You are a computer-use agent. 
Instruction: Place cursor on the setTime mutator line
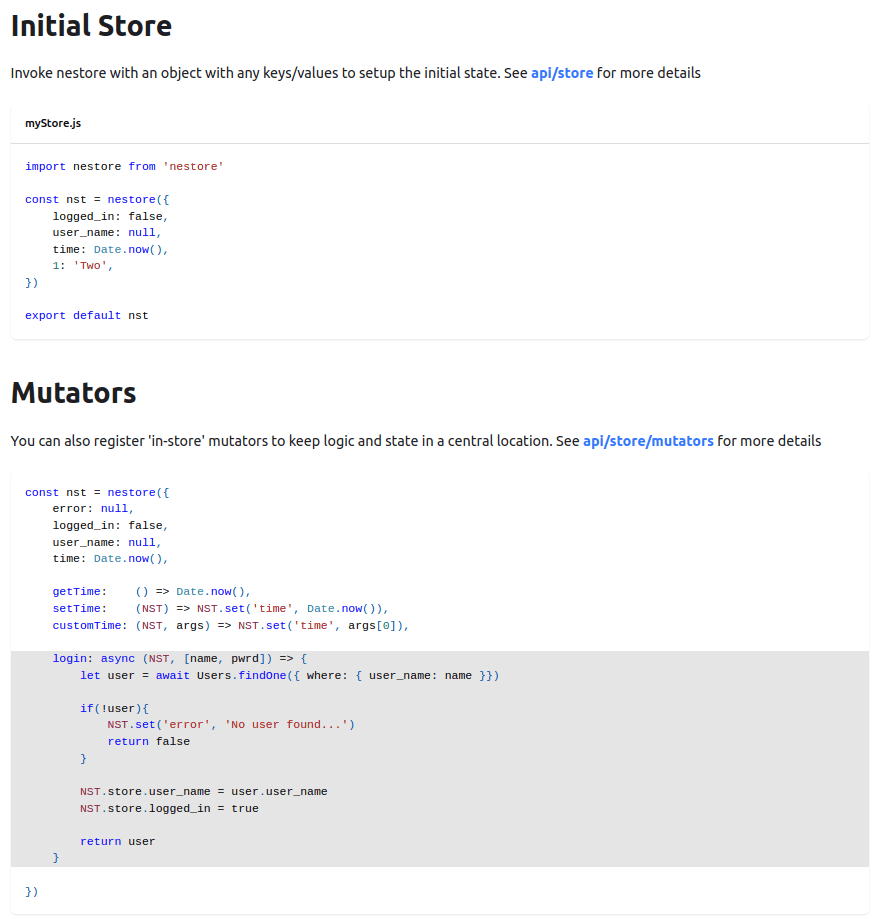(x=219, y=608)
